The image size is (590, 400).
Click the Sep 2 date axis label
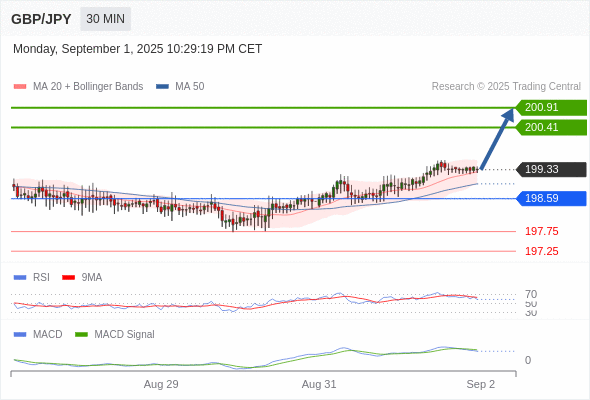pyautogui.click(x=481, y=385)
